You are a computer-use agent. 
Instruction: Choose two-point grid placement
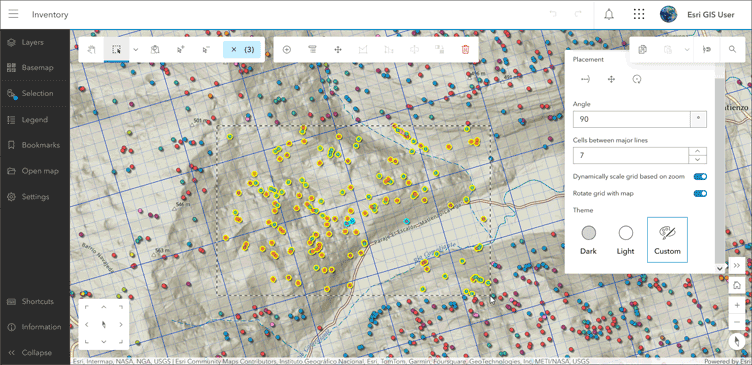(585, 80)
